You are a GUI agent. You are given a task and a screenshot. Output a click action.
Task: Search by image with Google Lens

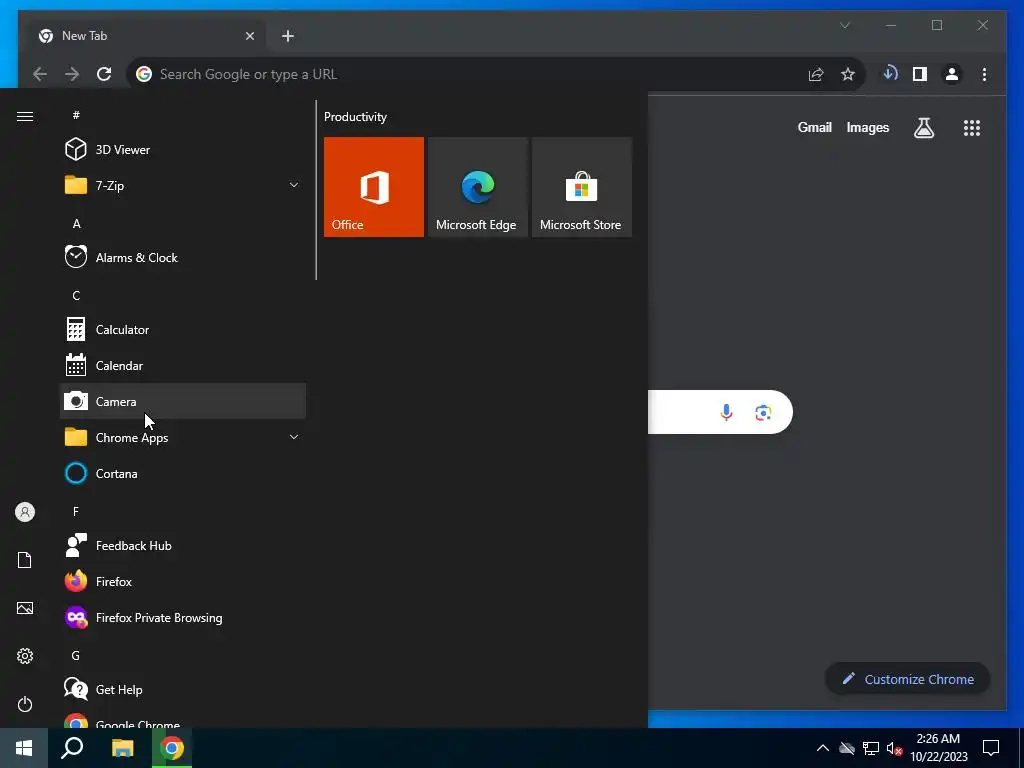click(x=763, y=413)
